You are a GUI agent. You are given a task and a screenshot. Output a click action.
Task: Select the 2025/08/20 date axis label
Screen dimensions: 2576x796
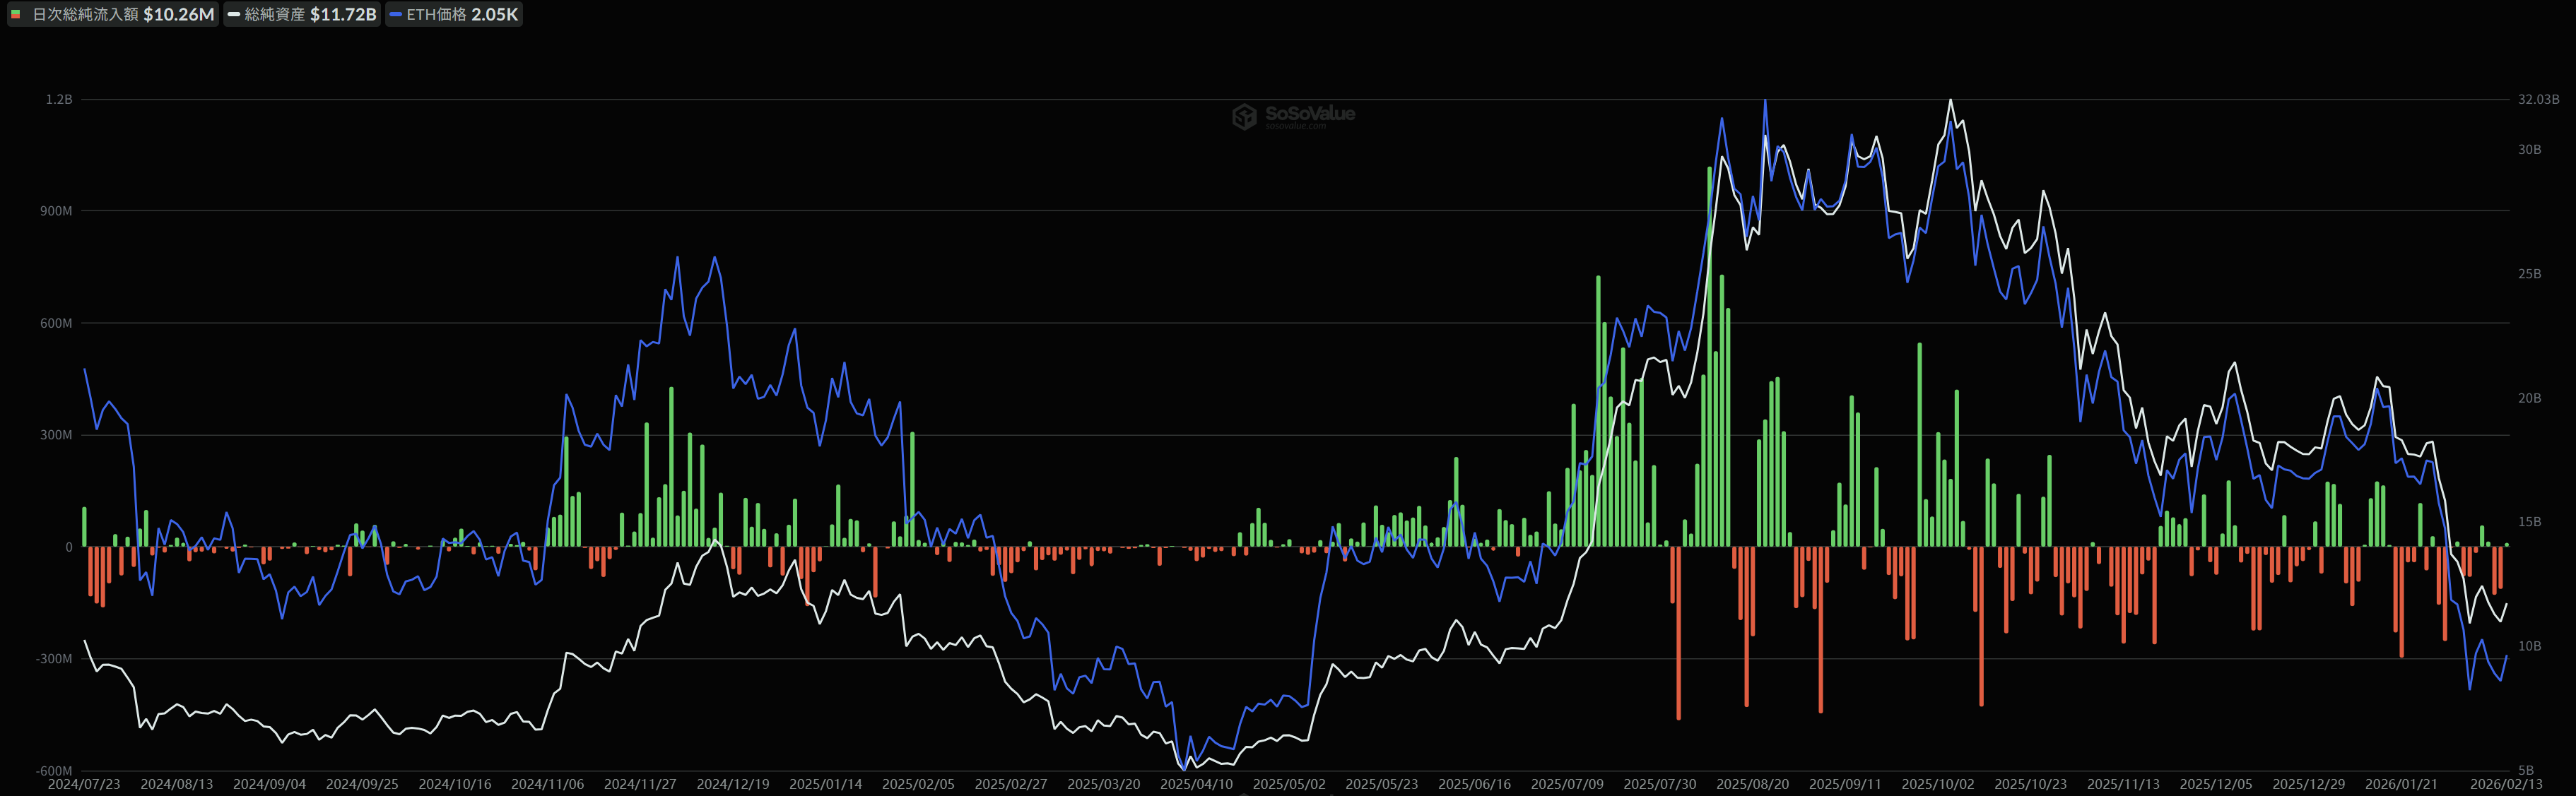(1752, 784)
